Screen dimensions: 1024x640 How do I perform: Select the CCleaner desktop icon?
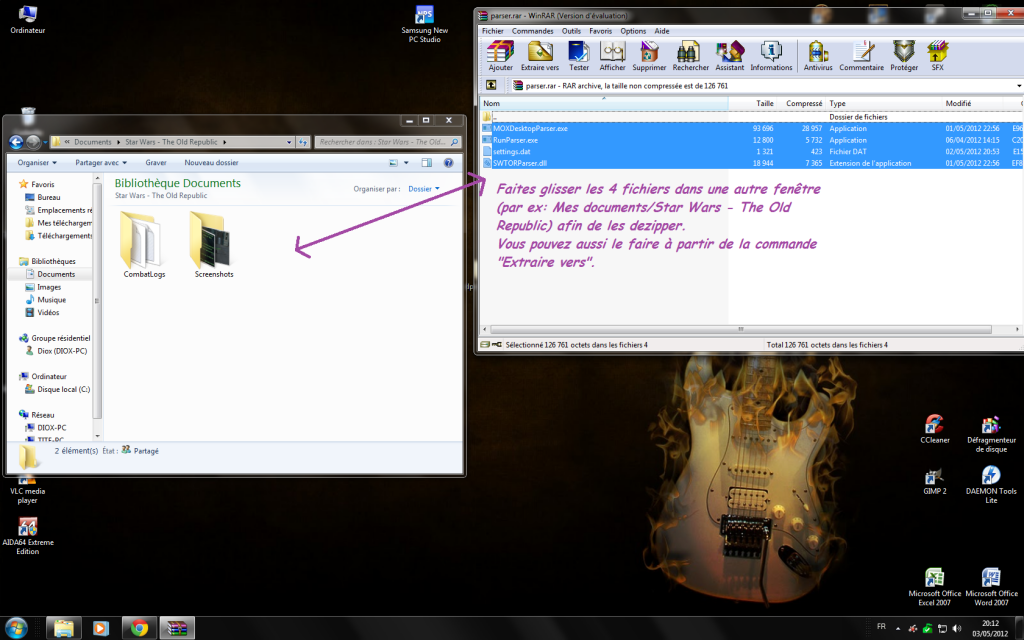point(935,429)
